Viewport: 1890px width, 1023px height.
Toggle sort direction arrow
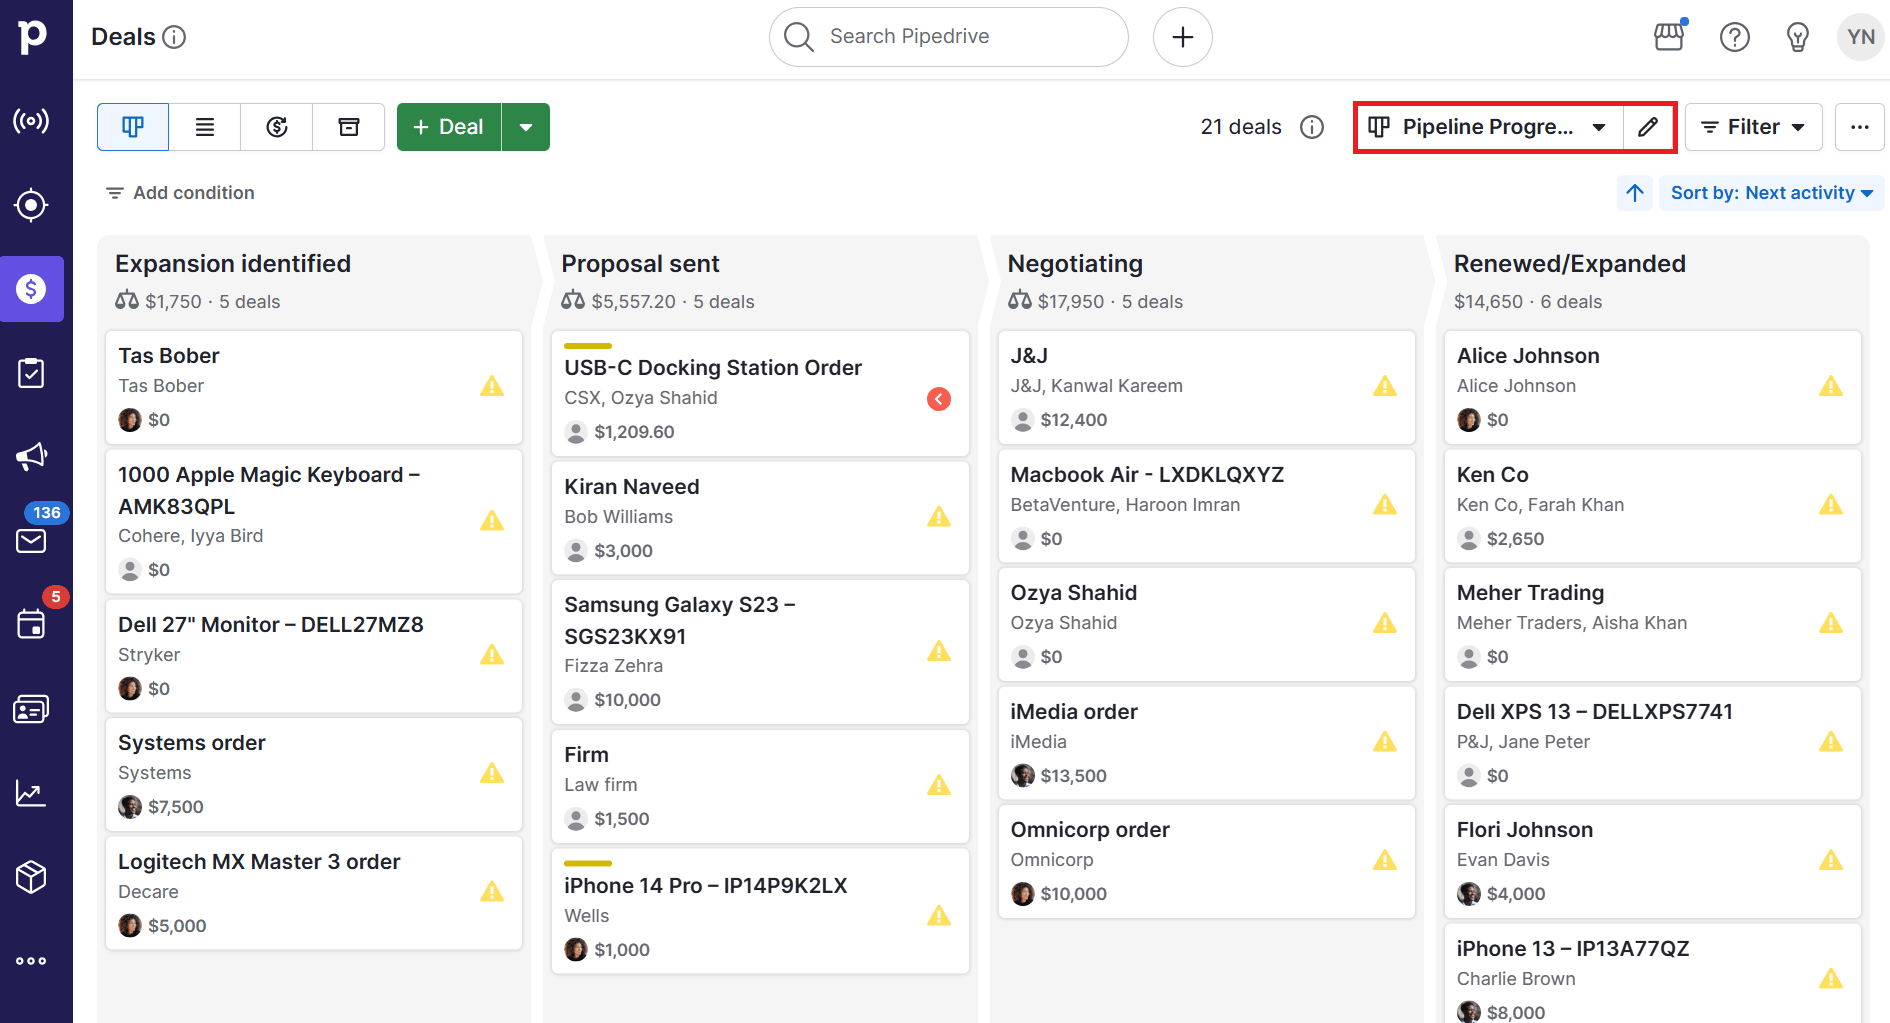pos(1635,193)
